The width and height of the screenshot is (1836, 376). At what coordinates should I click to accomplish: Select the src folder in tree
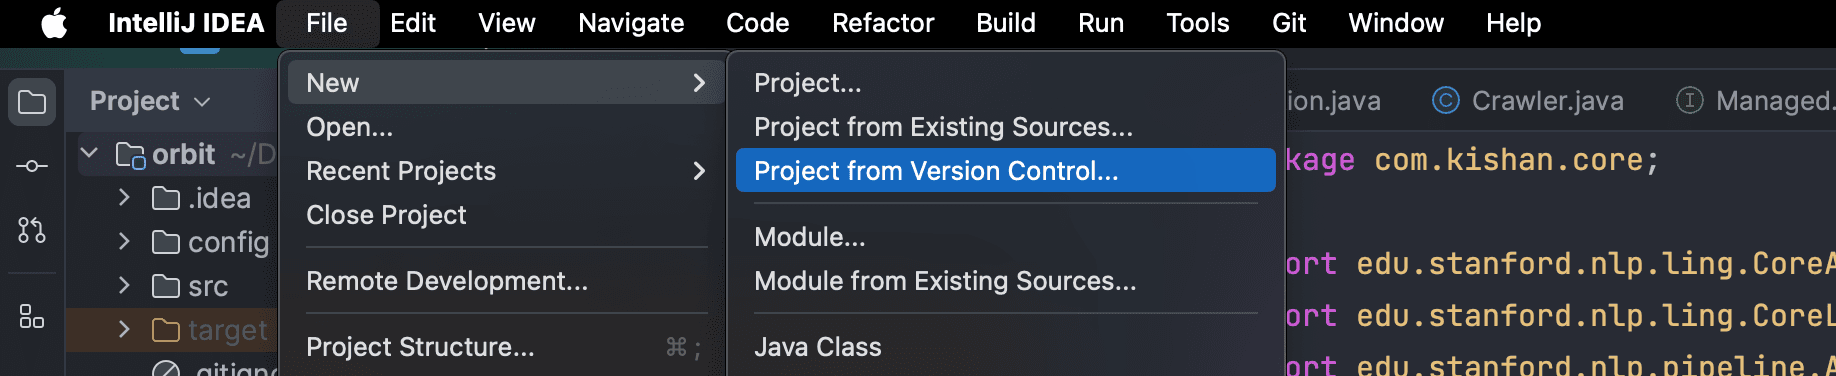coord(208,286)
